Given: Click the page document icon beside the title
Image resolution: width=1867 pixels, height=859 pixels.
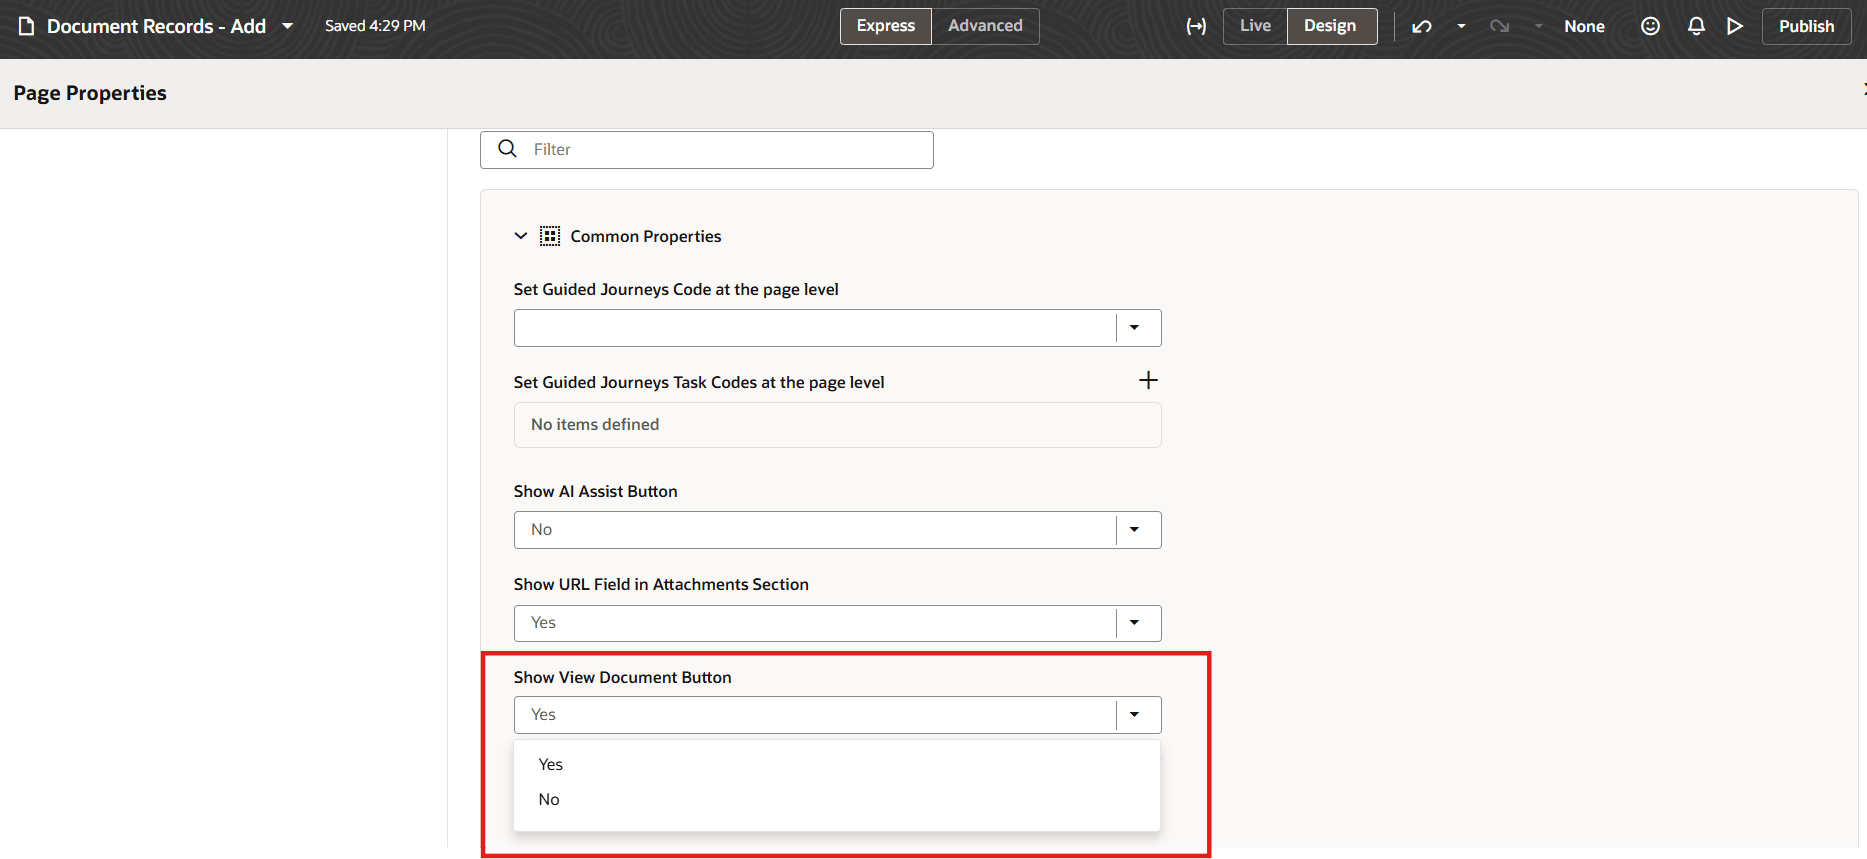Looking at the screenshot, I should pyautogui.click(x=27, y=26).
